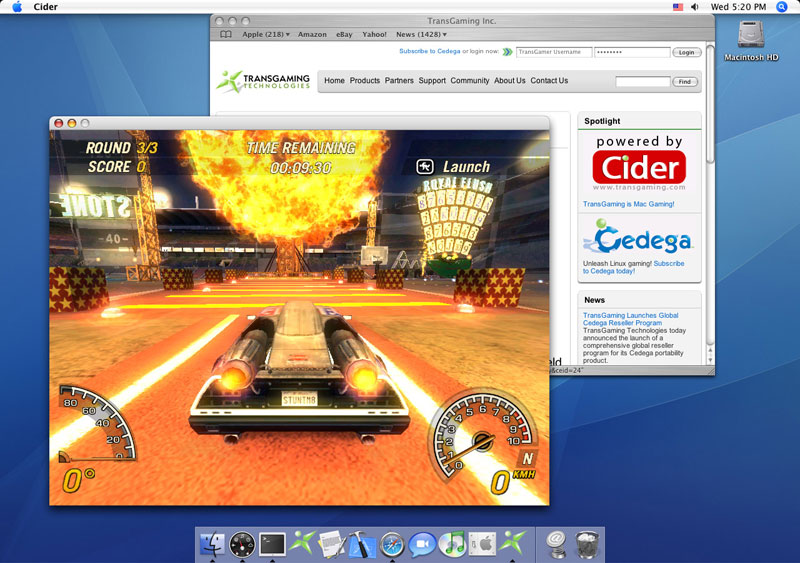Screen dimensions: 800x563
Task: Open the About Us nav item
Action: tap(510, 81)
